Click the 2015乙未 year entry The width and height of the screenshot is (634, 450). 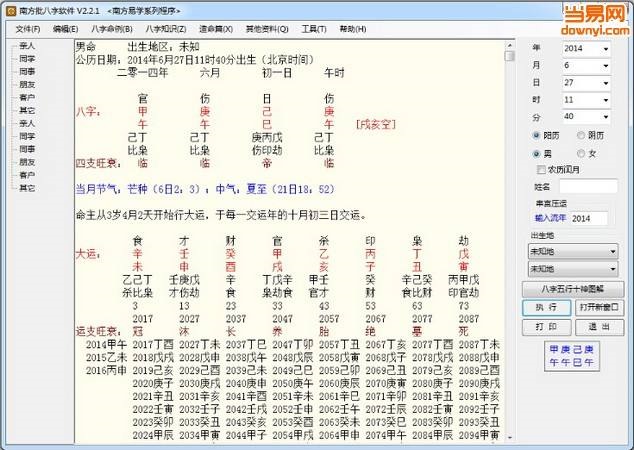click(106, 358)
